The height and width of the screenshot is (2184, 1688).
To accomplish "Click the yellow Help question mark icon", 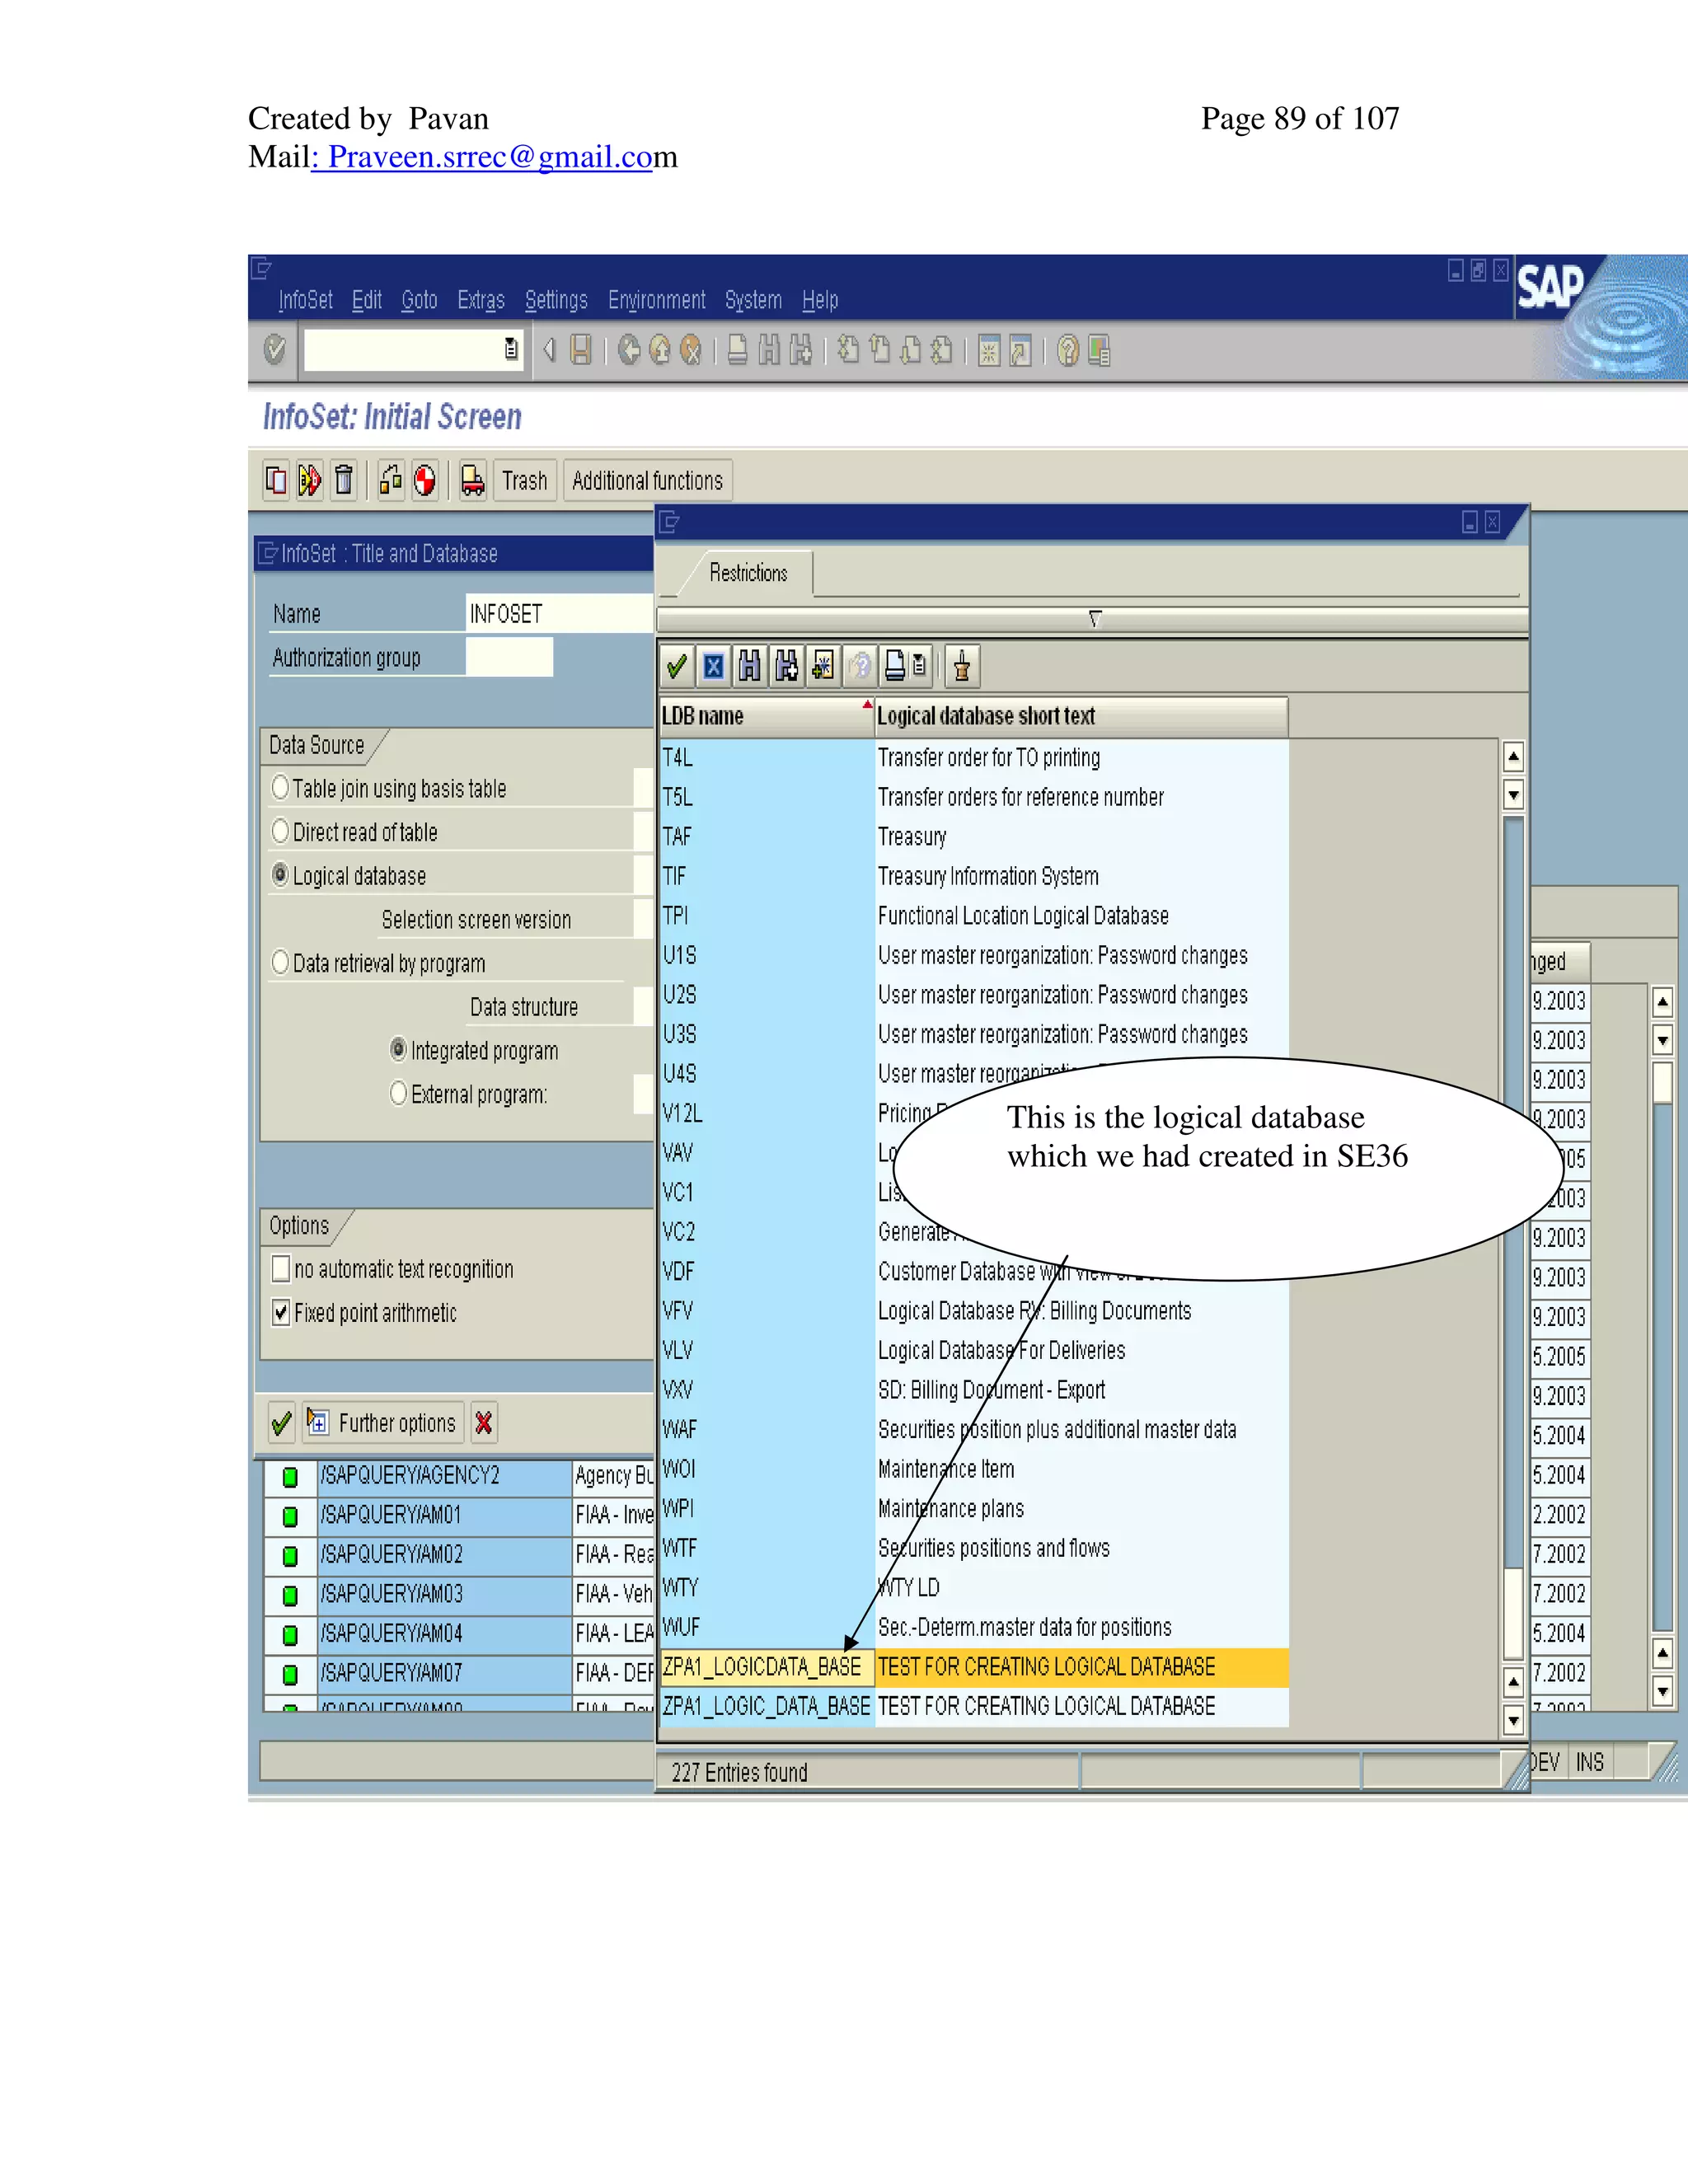I will (1068, 351).
